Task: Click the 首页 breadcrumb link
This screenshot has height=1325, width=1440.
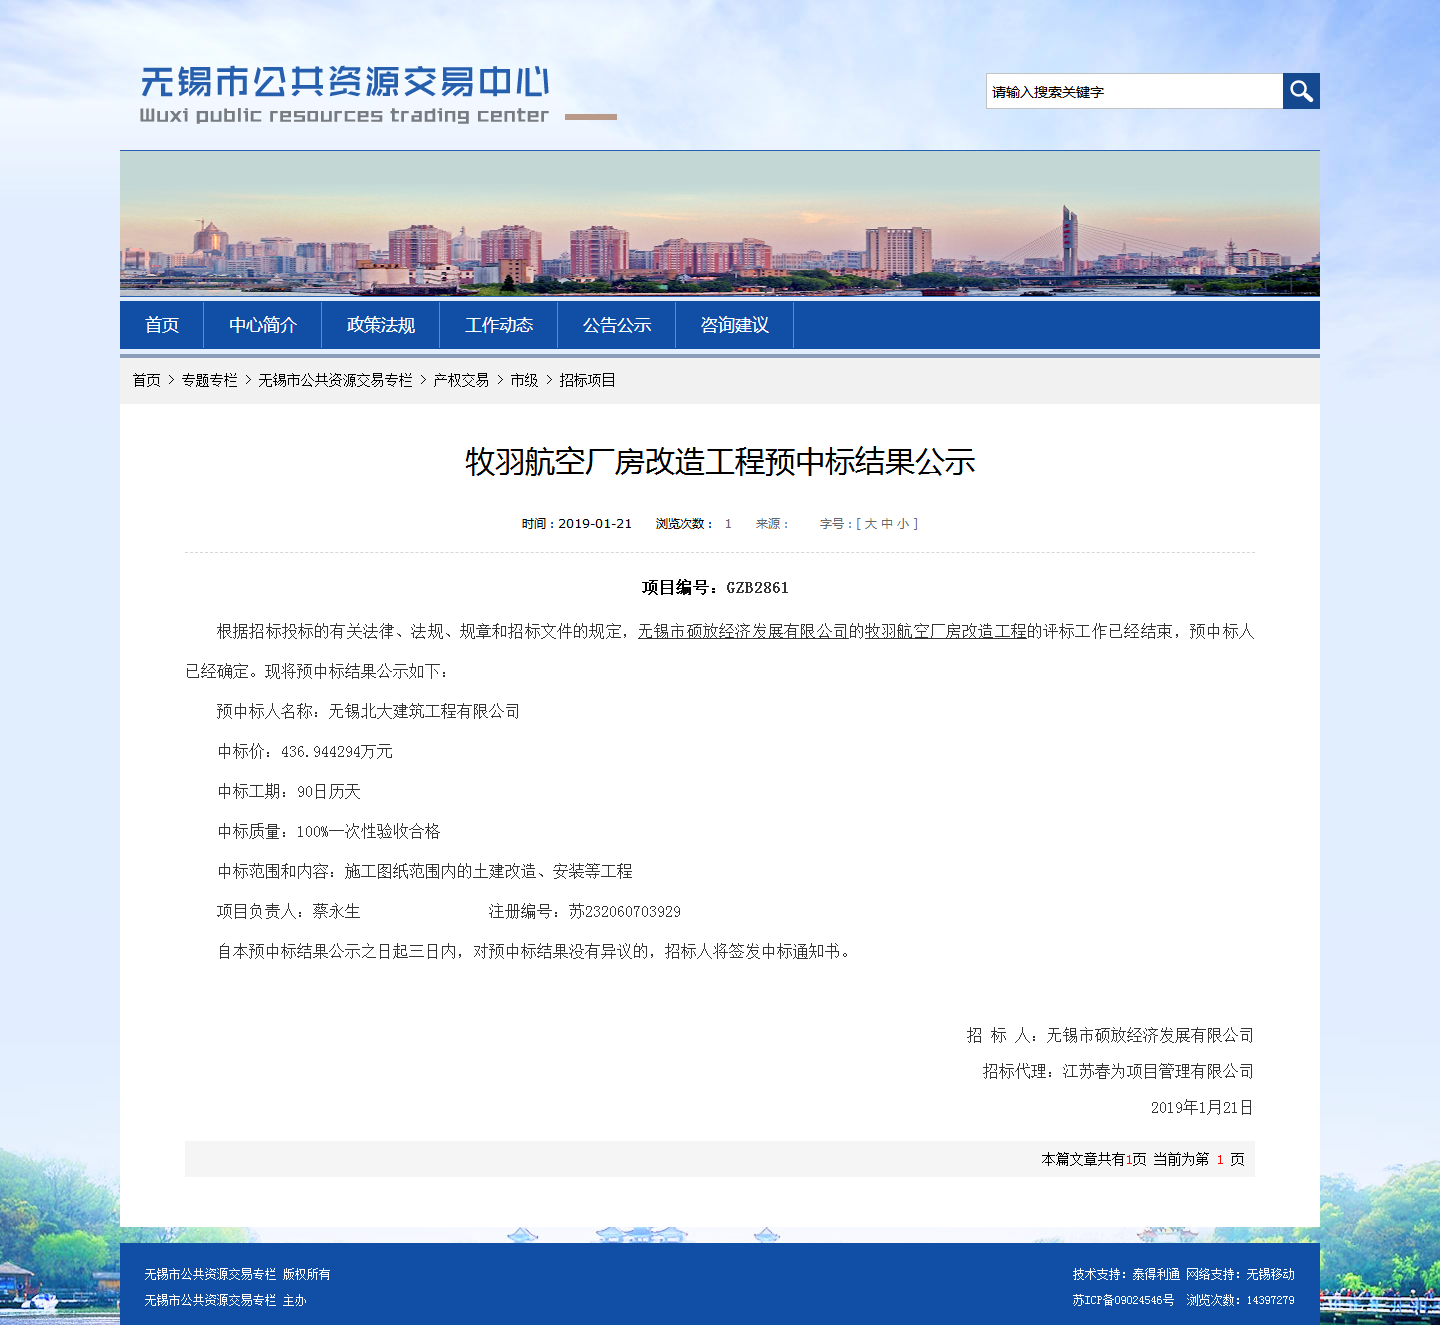Action: point(146,380)
